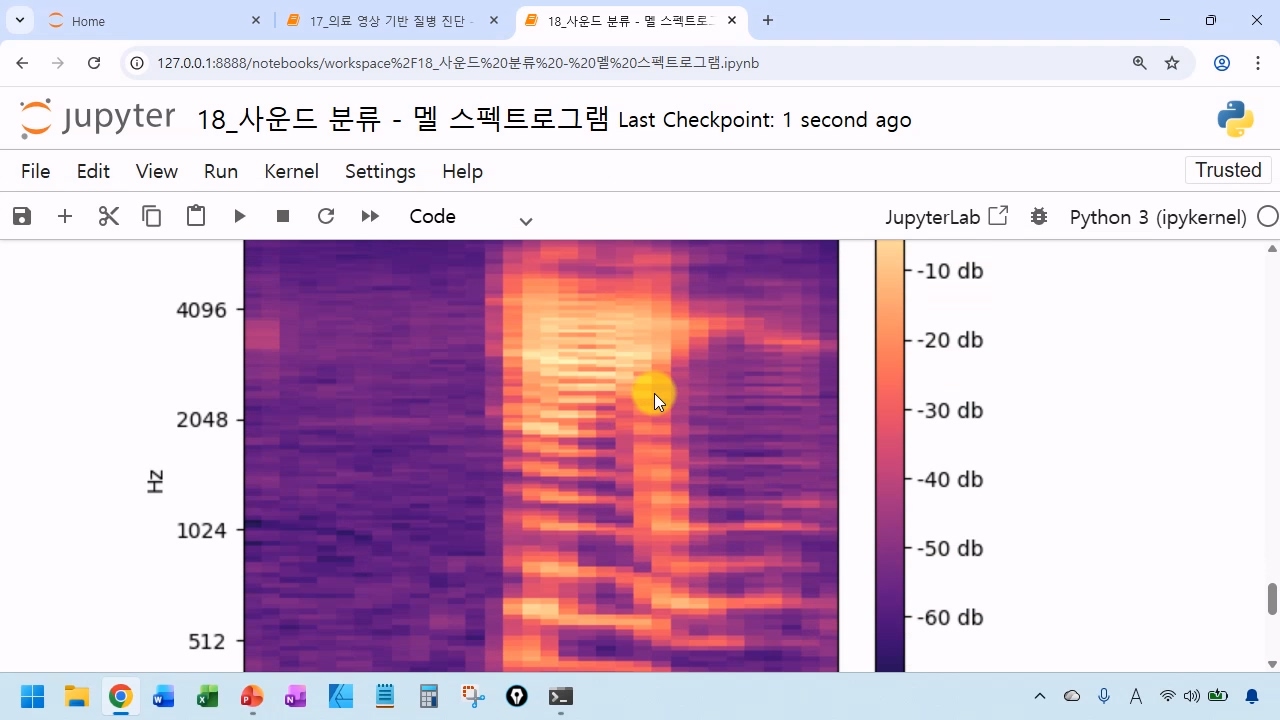Screen dimensions: 1280x720
Task: Open the View menu
Action: (x=157, y=171)
